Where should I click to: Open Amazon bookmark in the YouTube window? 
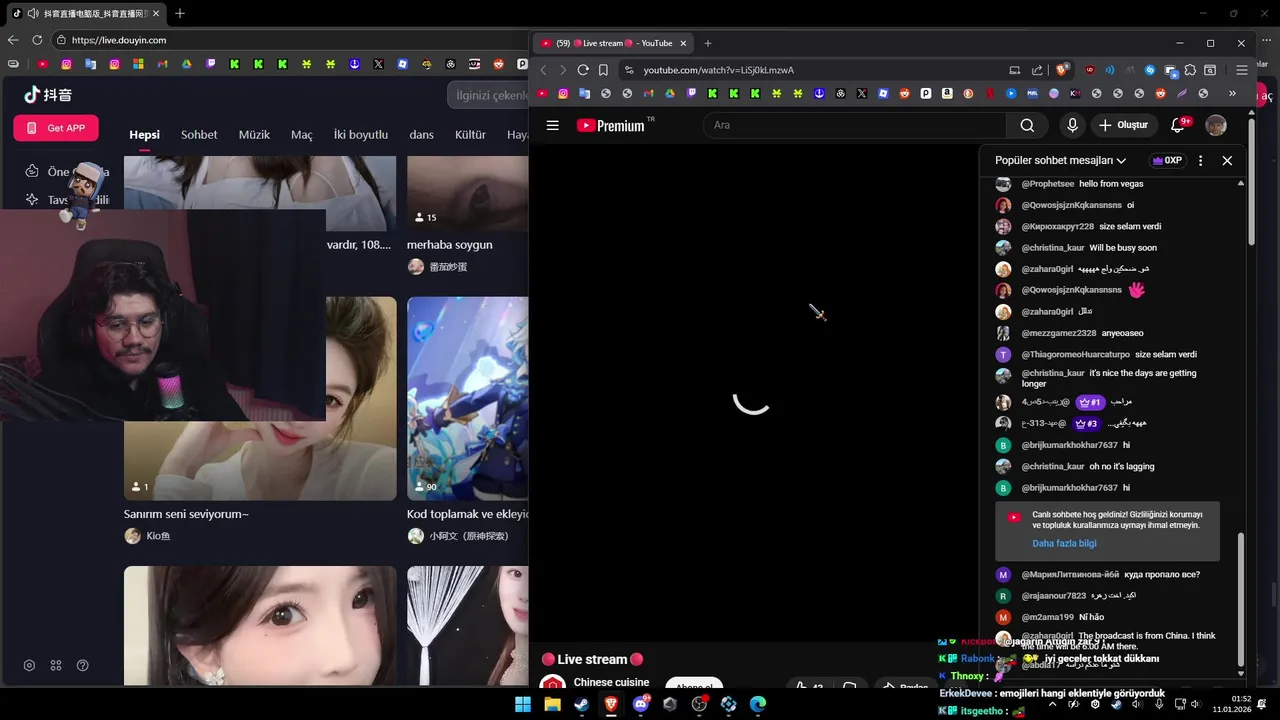pos(947,93)
